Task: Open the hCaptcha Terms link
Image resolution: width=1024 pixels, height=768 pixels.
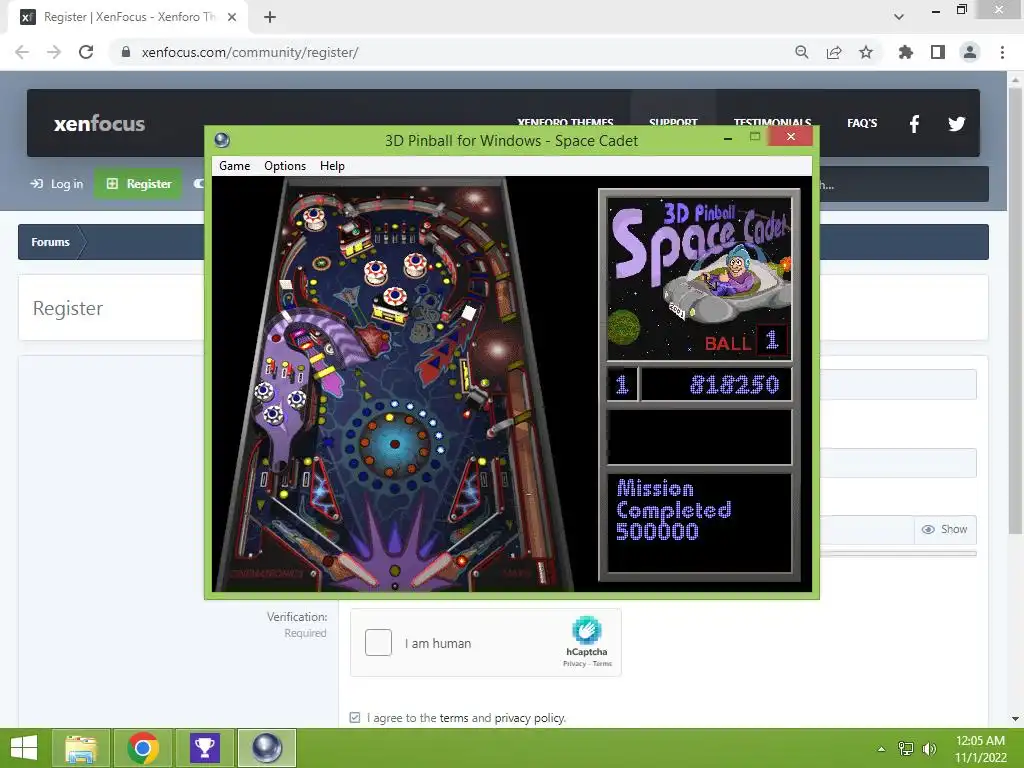Action: coord(602,664)
